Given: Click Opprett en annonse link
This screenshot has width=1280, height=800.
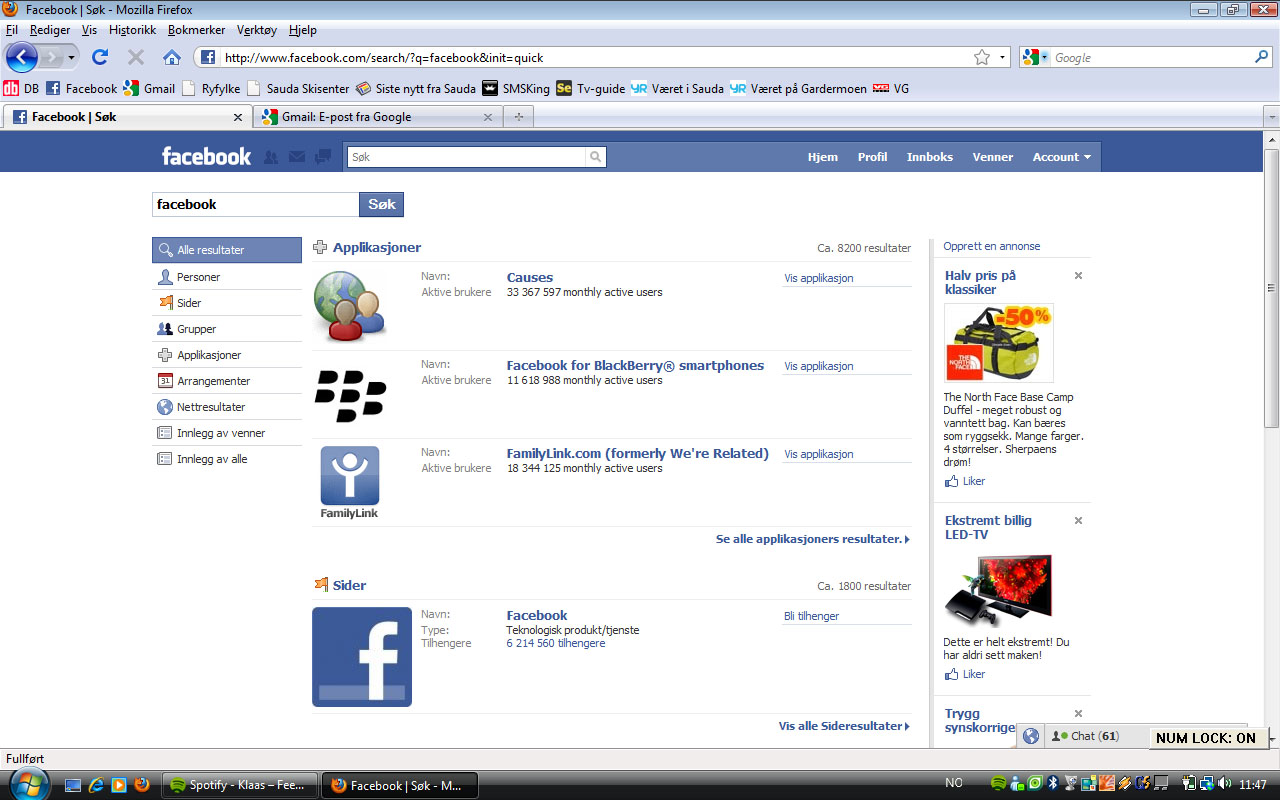Looking at the screenshot, I should coord(992,246).
